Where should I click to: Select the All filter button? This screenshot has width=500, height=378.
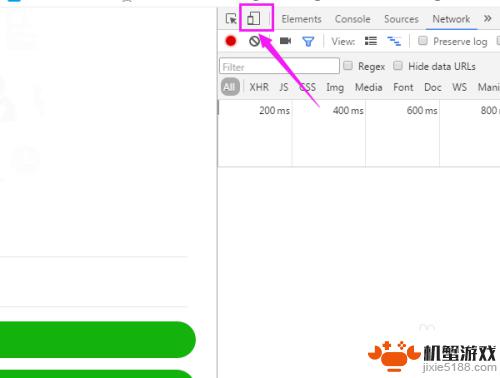[230, 87]
